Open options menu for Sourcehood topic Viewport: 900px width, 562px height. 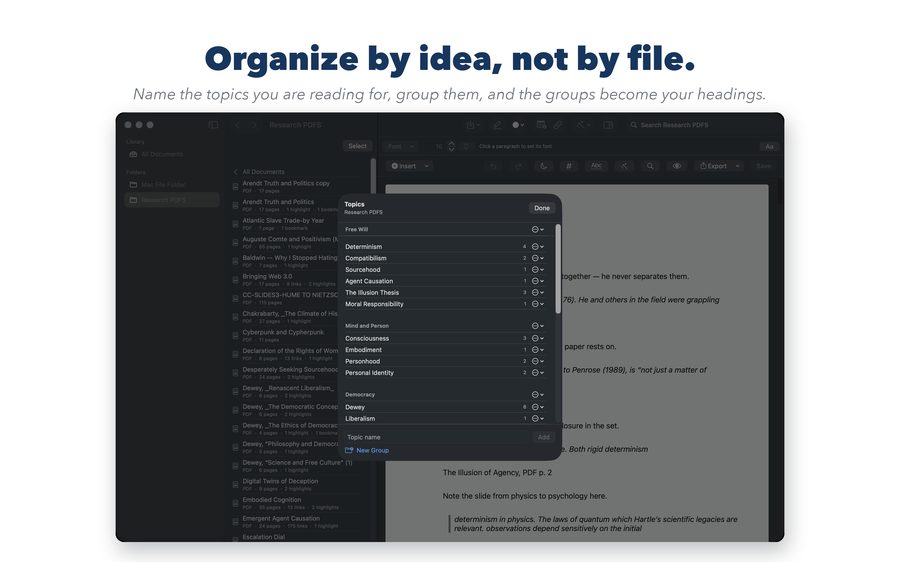point(537,269)
